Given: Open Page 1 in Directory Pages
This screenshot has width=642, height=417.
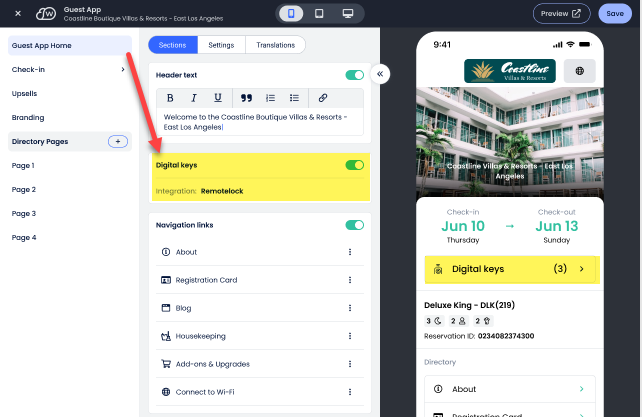Looking at the screenshot, I should click(x=23, y=165).
